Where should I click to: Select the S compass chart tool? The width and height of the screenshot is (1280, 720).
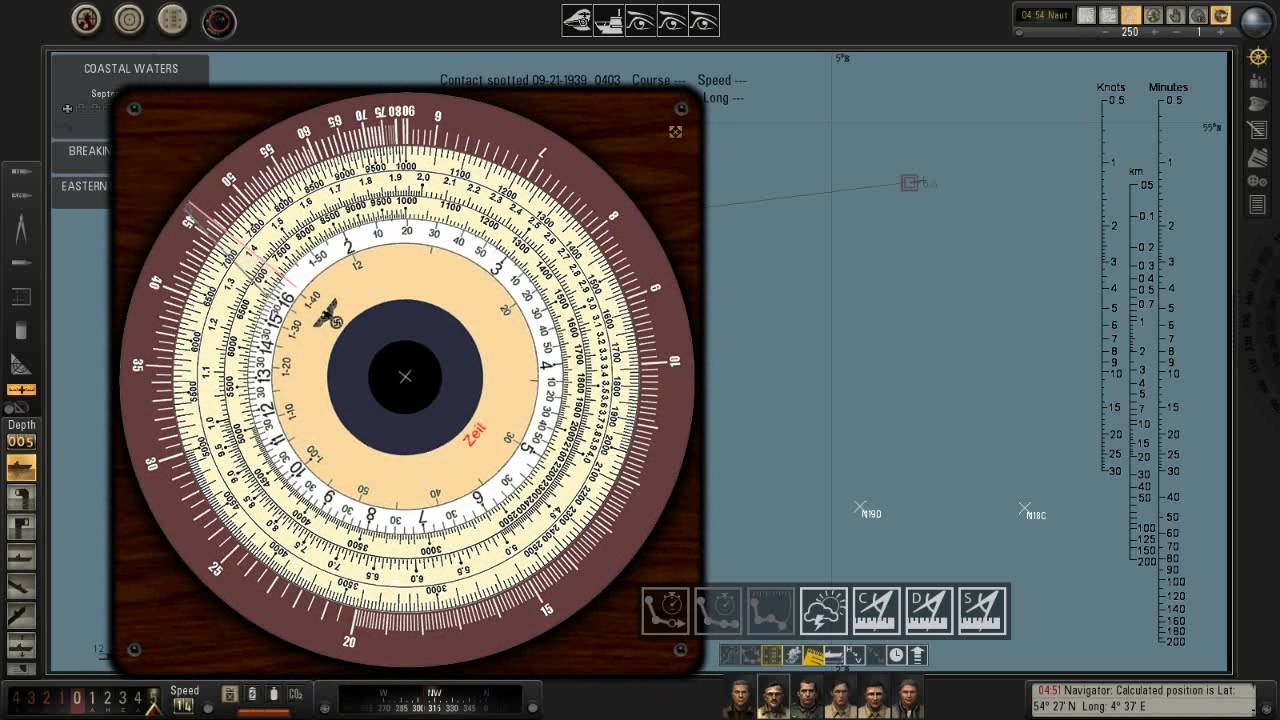pos(982,611)
